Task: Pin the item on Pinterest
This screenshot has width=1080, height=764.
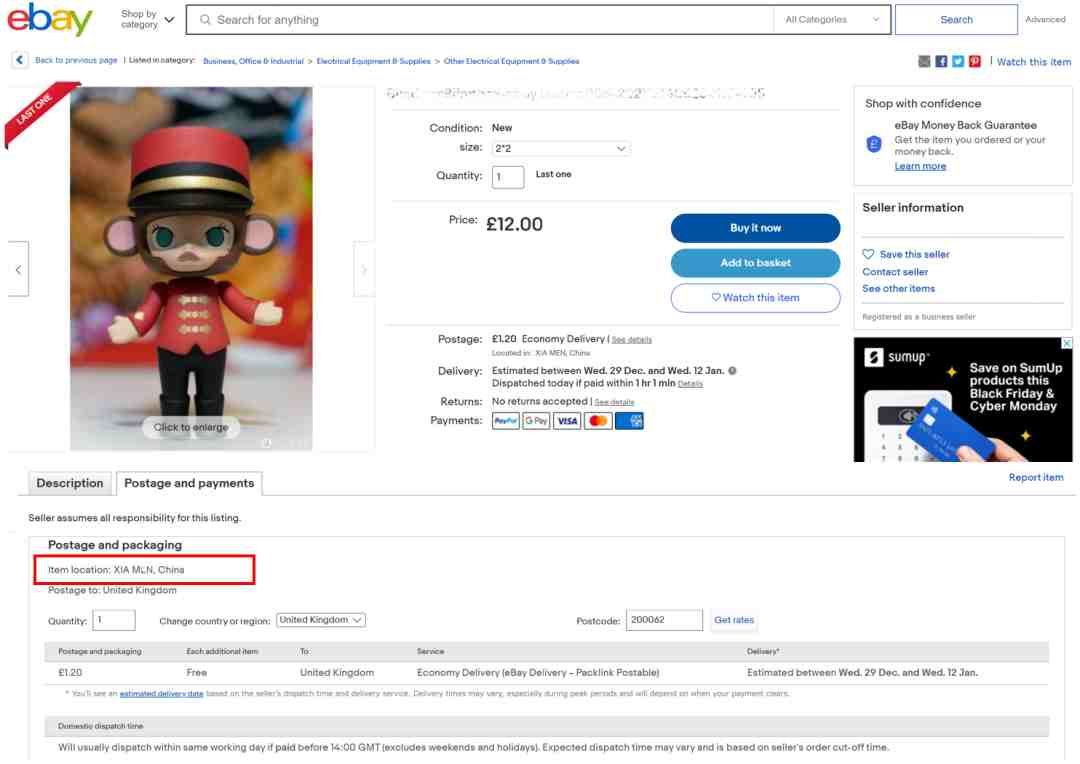Action: (x=975, y=61)
